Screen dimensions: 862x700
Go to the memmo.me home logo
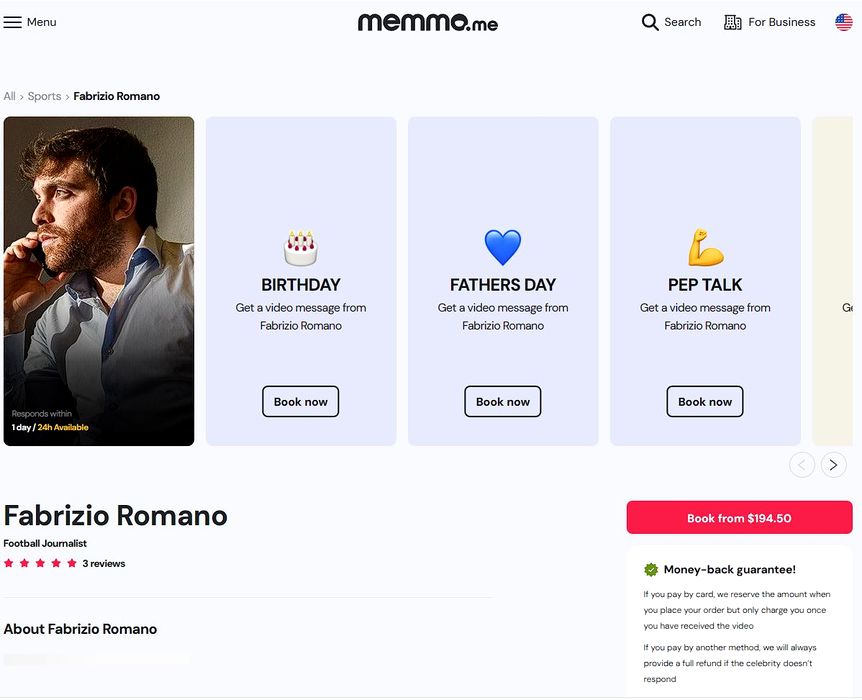[427, 22]
